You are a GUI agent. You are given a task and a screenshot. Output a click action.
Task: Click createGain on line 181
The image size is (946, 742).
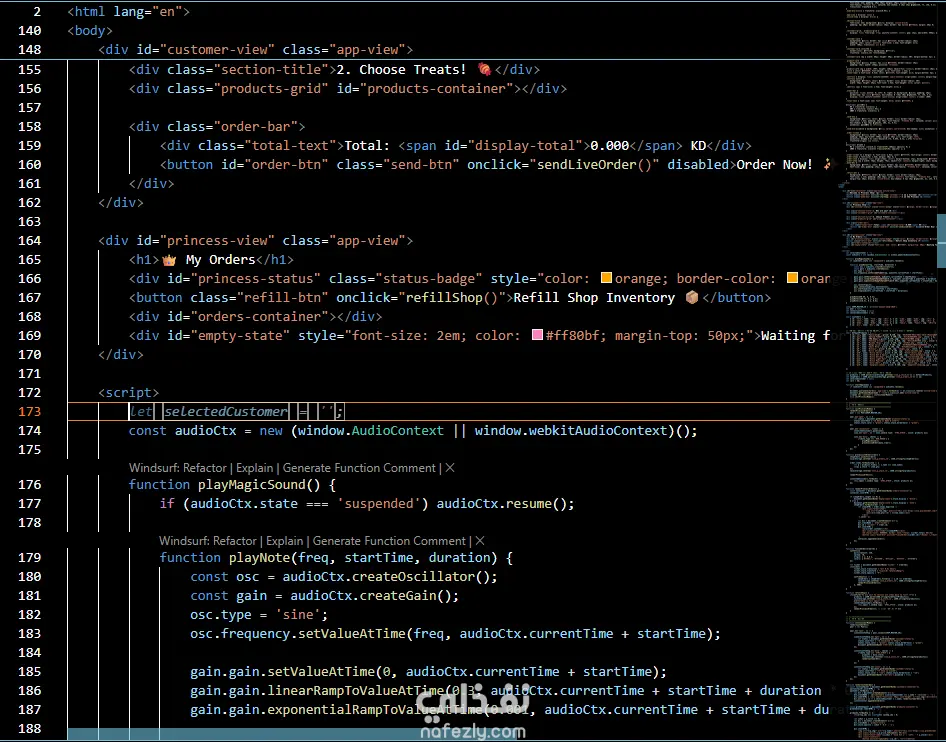[398, 595]
